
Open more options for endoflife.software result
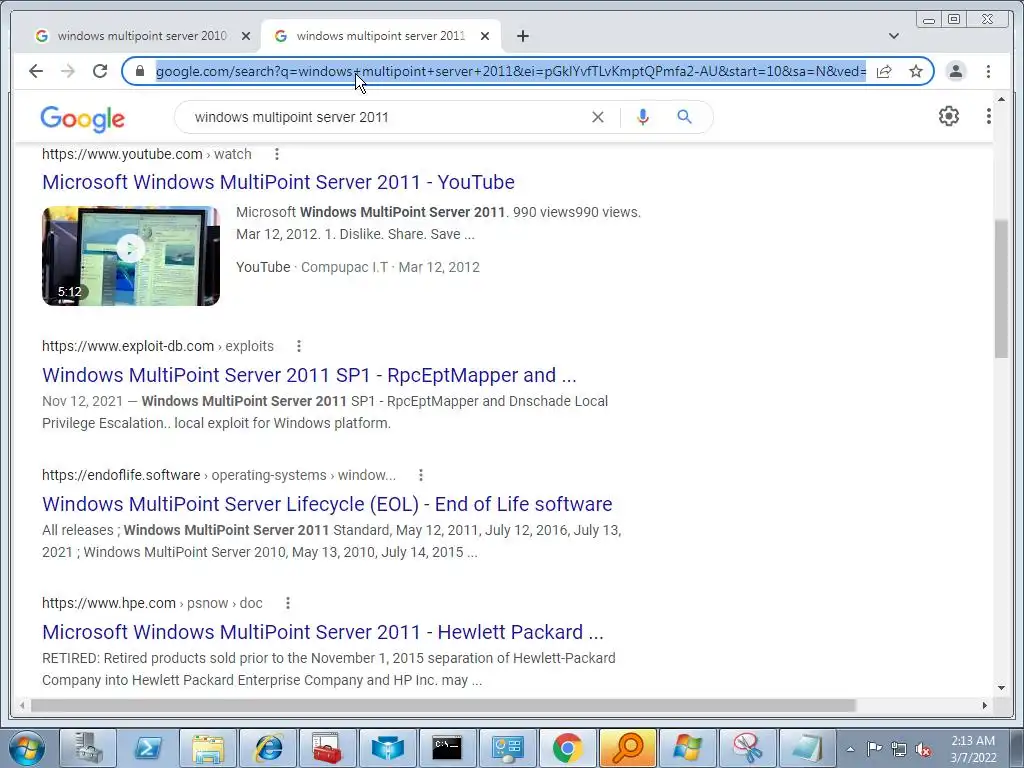[x=421, y=475]
